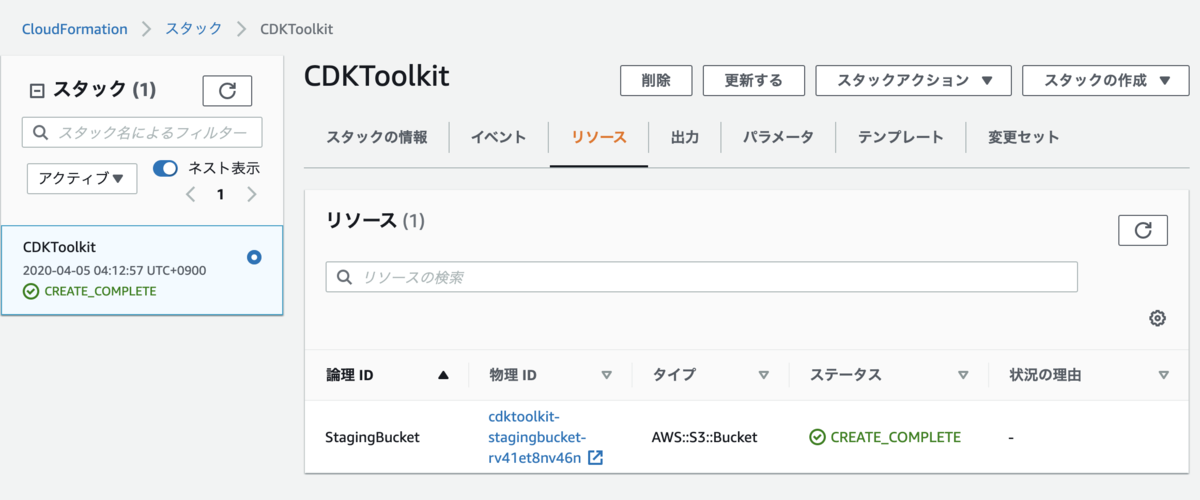Open スタックアクション dropdown
Viewport: 1200px width, 500px height.
[913, 81]
